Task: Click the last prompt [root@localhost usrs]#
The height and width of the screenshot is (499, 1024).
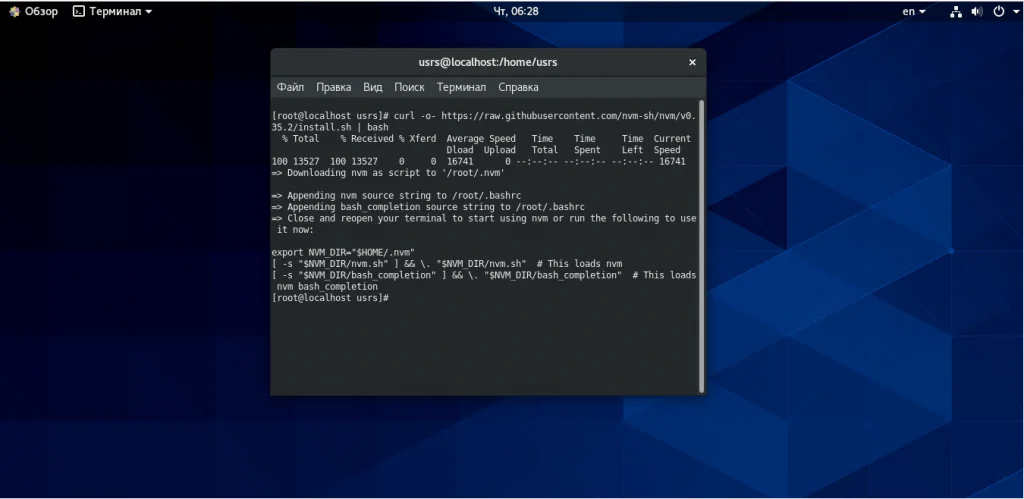Action: [x=330, y=298]
